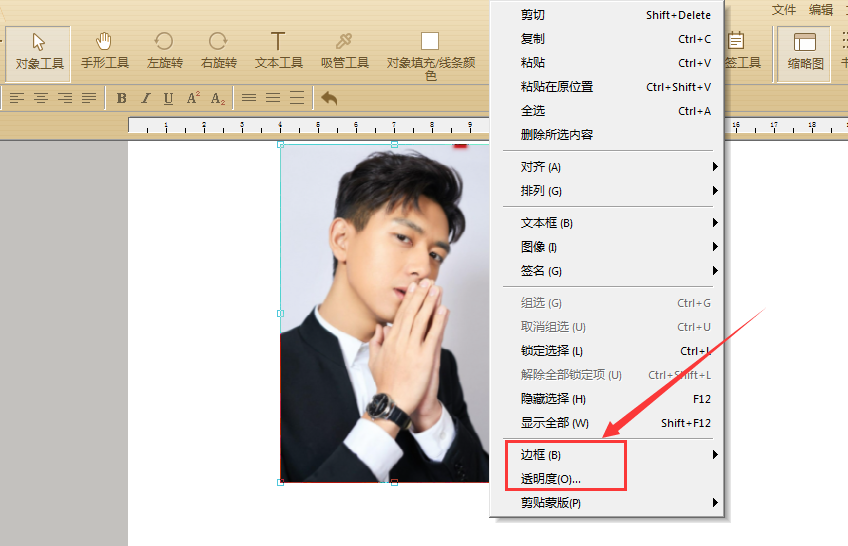Choose 锁定选择 (L) menu entry
Viewport: 848px width, 546px height.
pyautogui.click(x=607, y=351)
